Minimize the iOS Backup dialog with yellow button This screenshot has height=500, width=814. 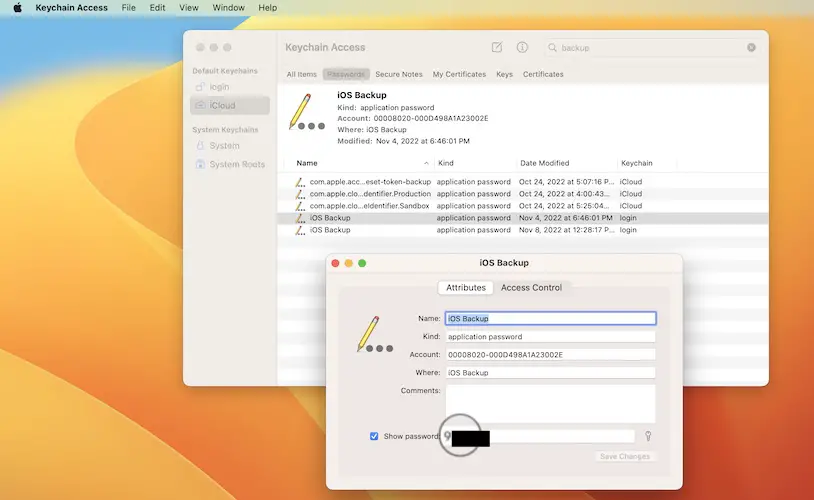(x=349, y=263)
